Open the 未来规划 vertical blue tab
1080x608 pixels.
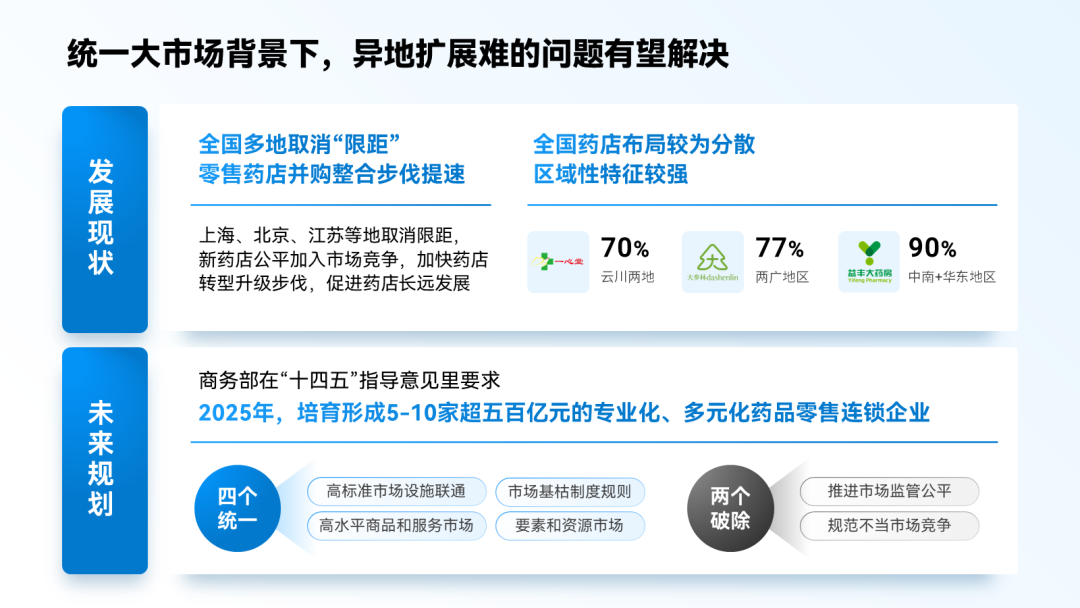105,460
